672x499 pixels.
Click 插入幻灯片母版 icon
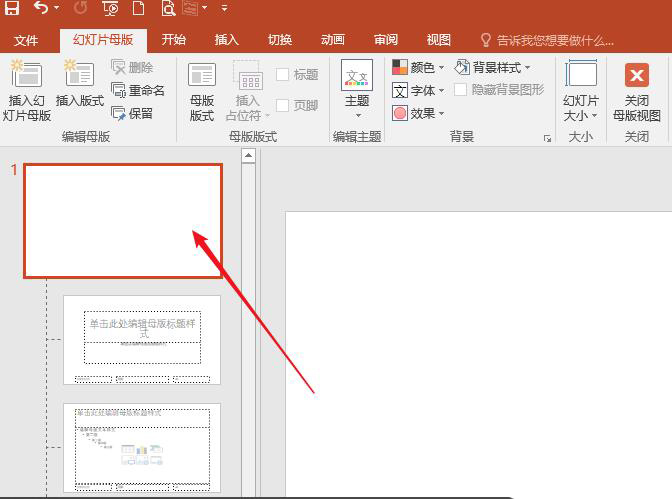tap(26, 76)
